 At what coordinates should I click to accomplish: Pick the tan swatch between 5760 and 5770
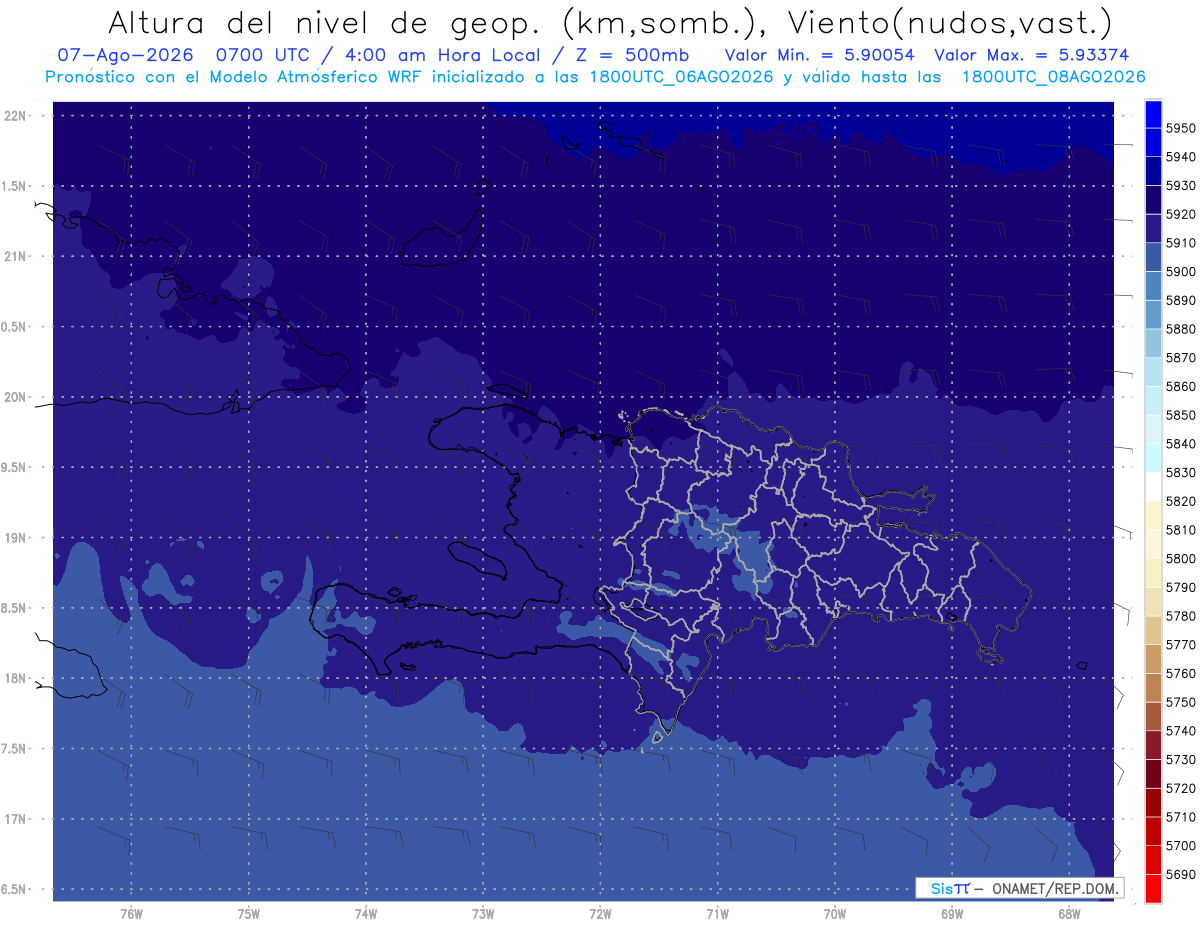(x=1153, y=659)
